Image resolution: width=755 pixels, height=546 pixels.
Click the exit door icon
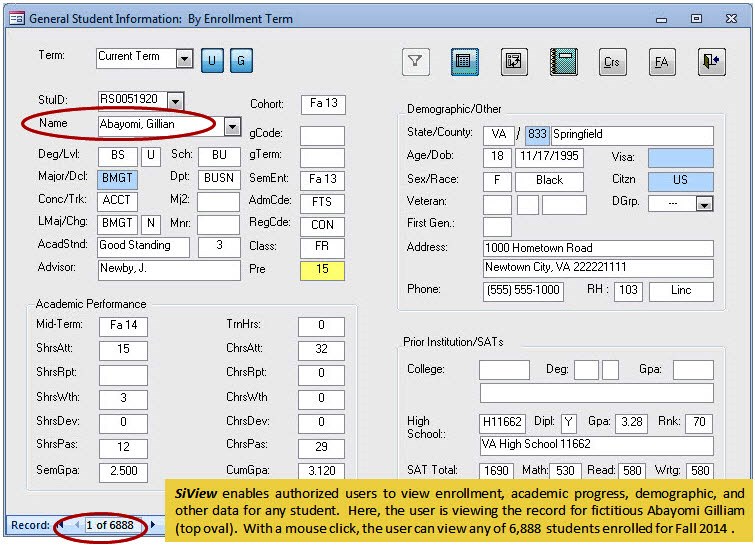pyautogui.click(x=711, y=61)
